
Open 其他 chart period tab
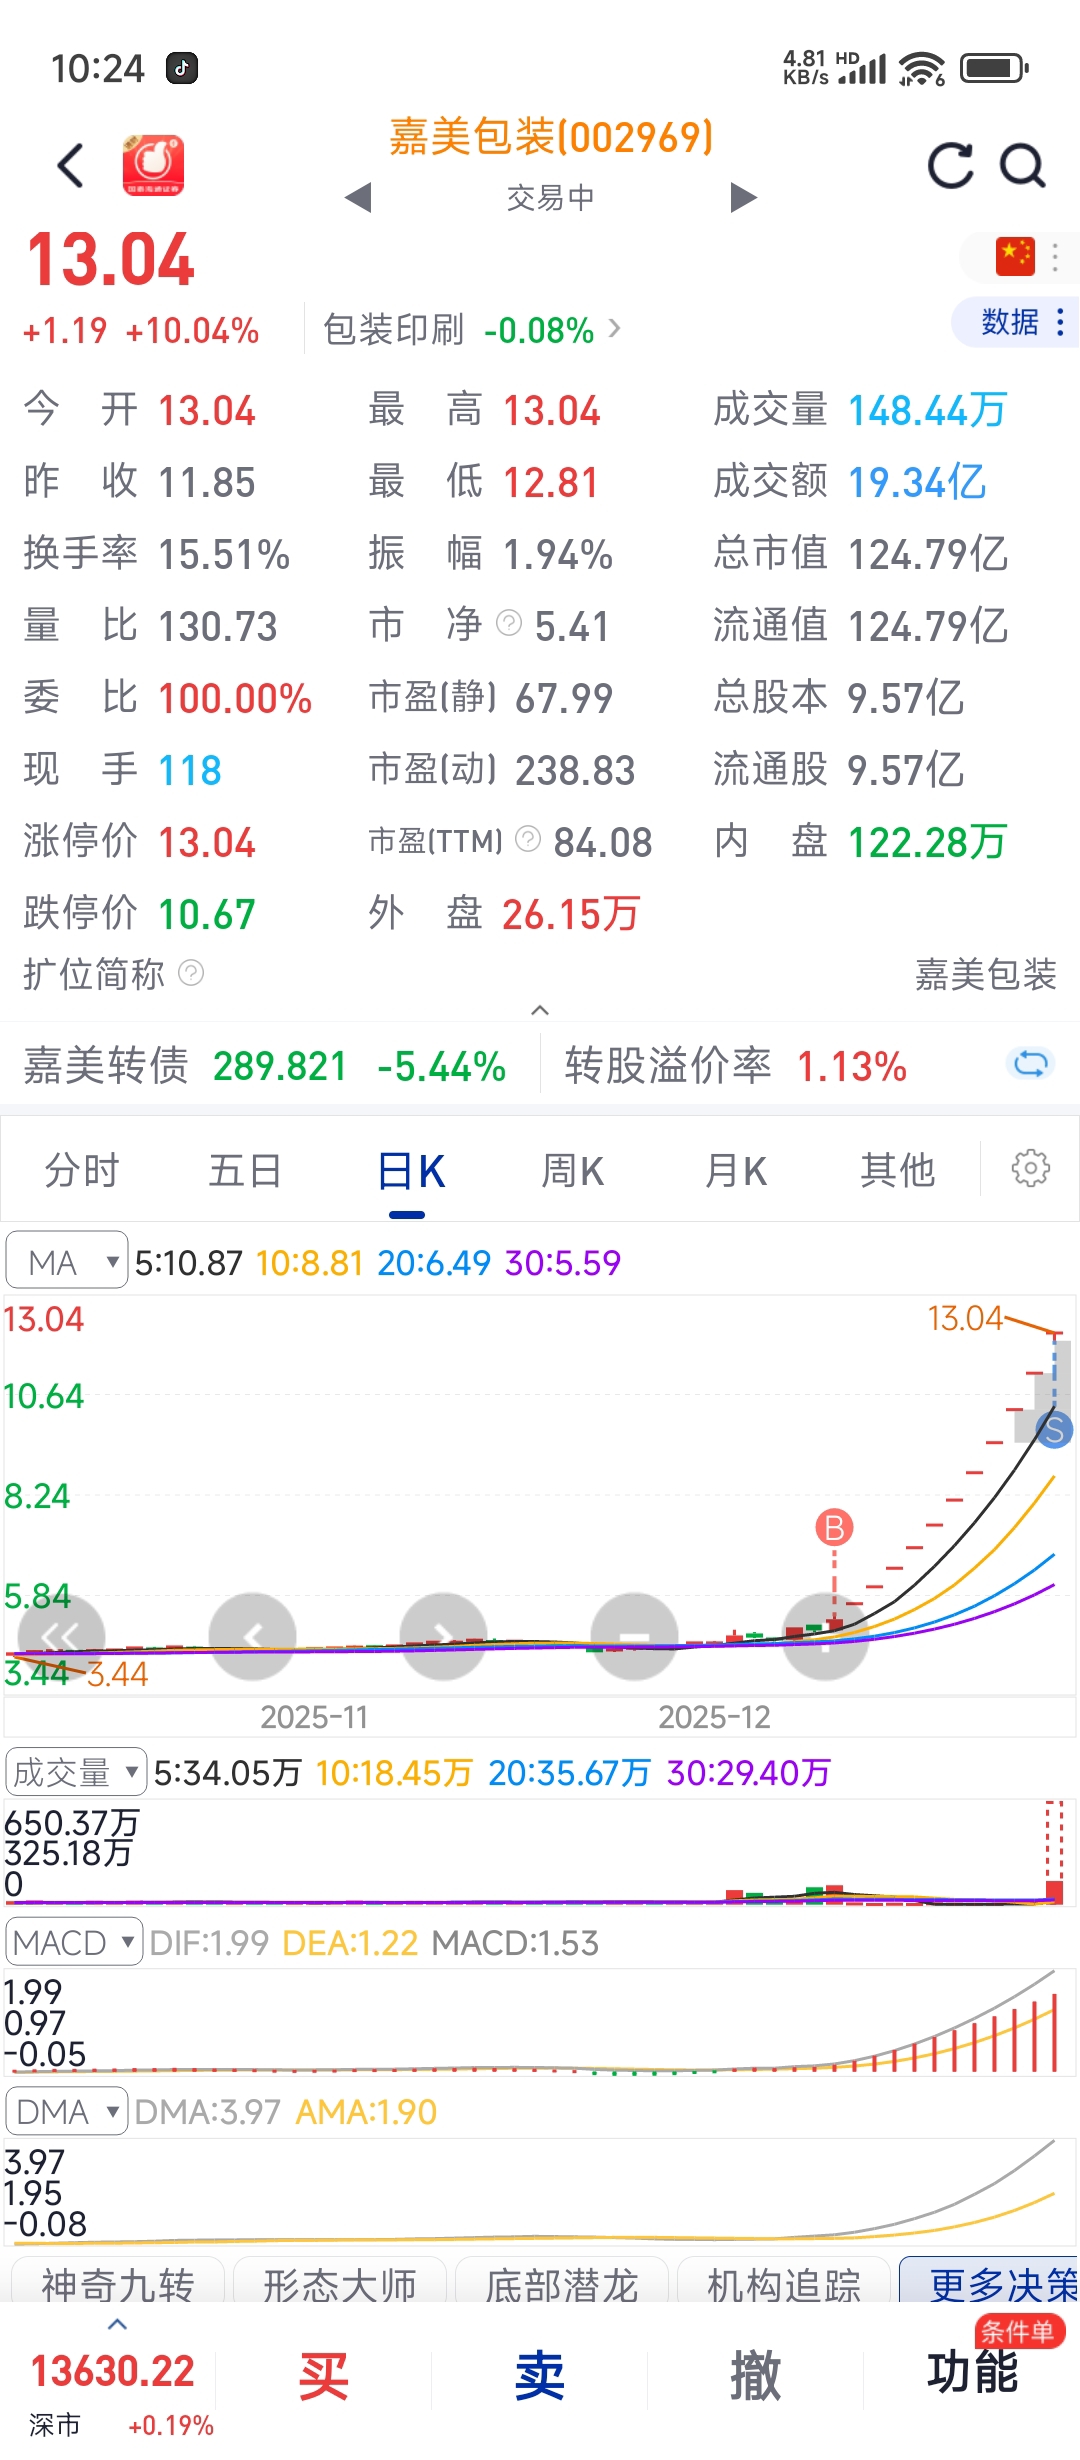(897, 1170)
